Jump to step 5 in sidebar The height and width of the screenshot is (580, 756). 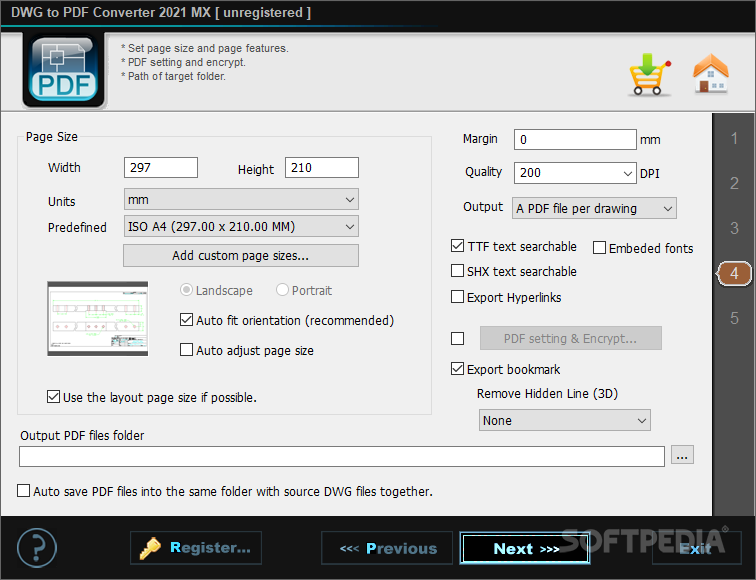click(734, 318)
